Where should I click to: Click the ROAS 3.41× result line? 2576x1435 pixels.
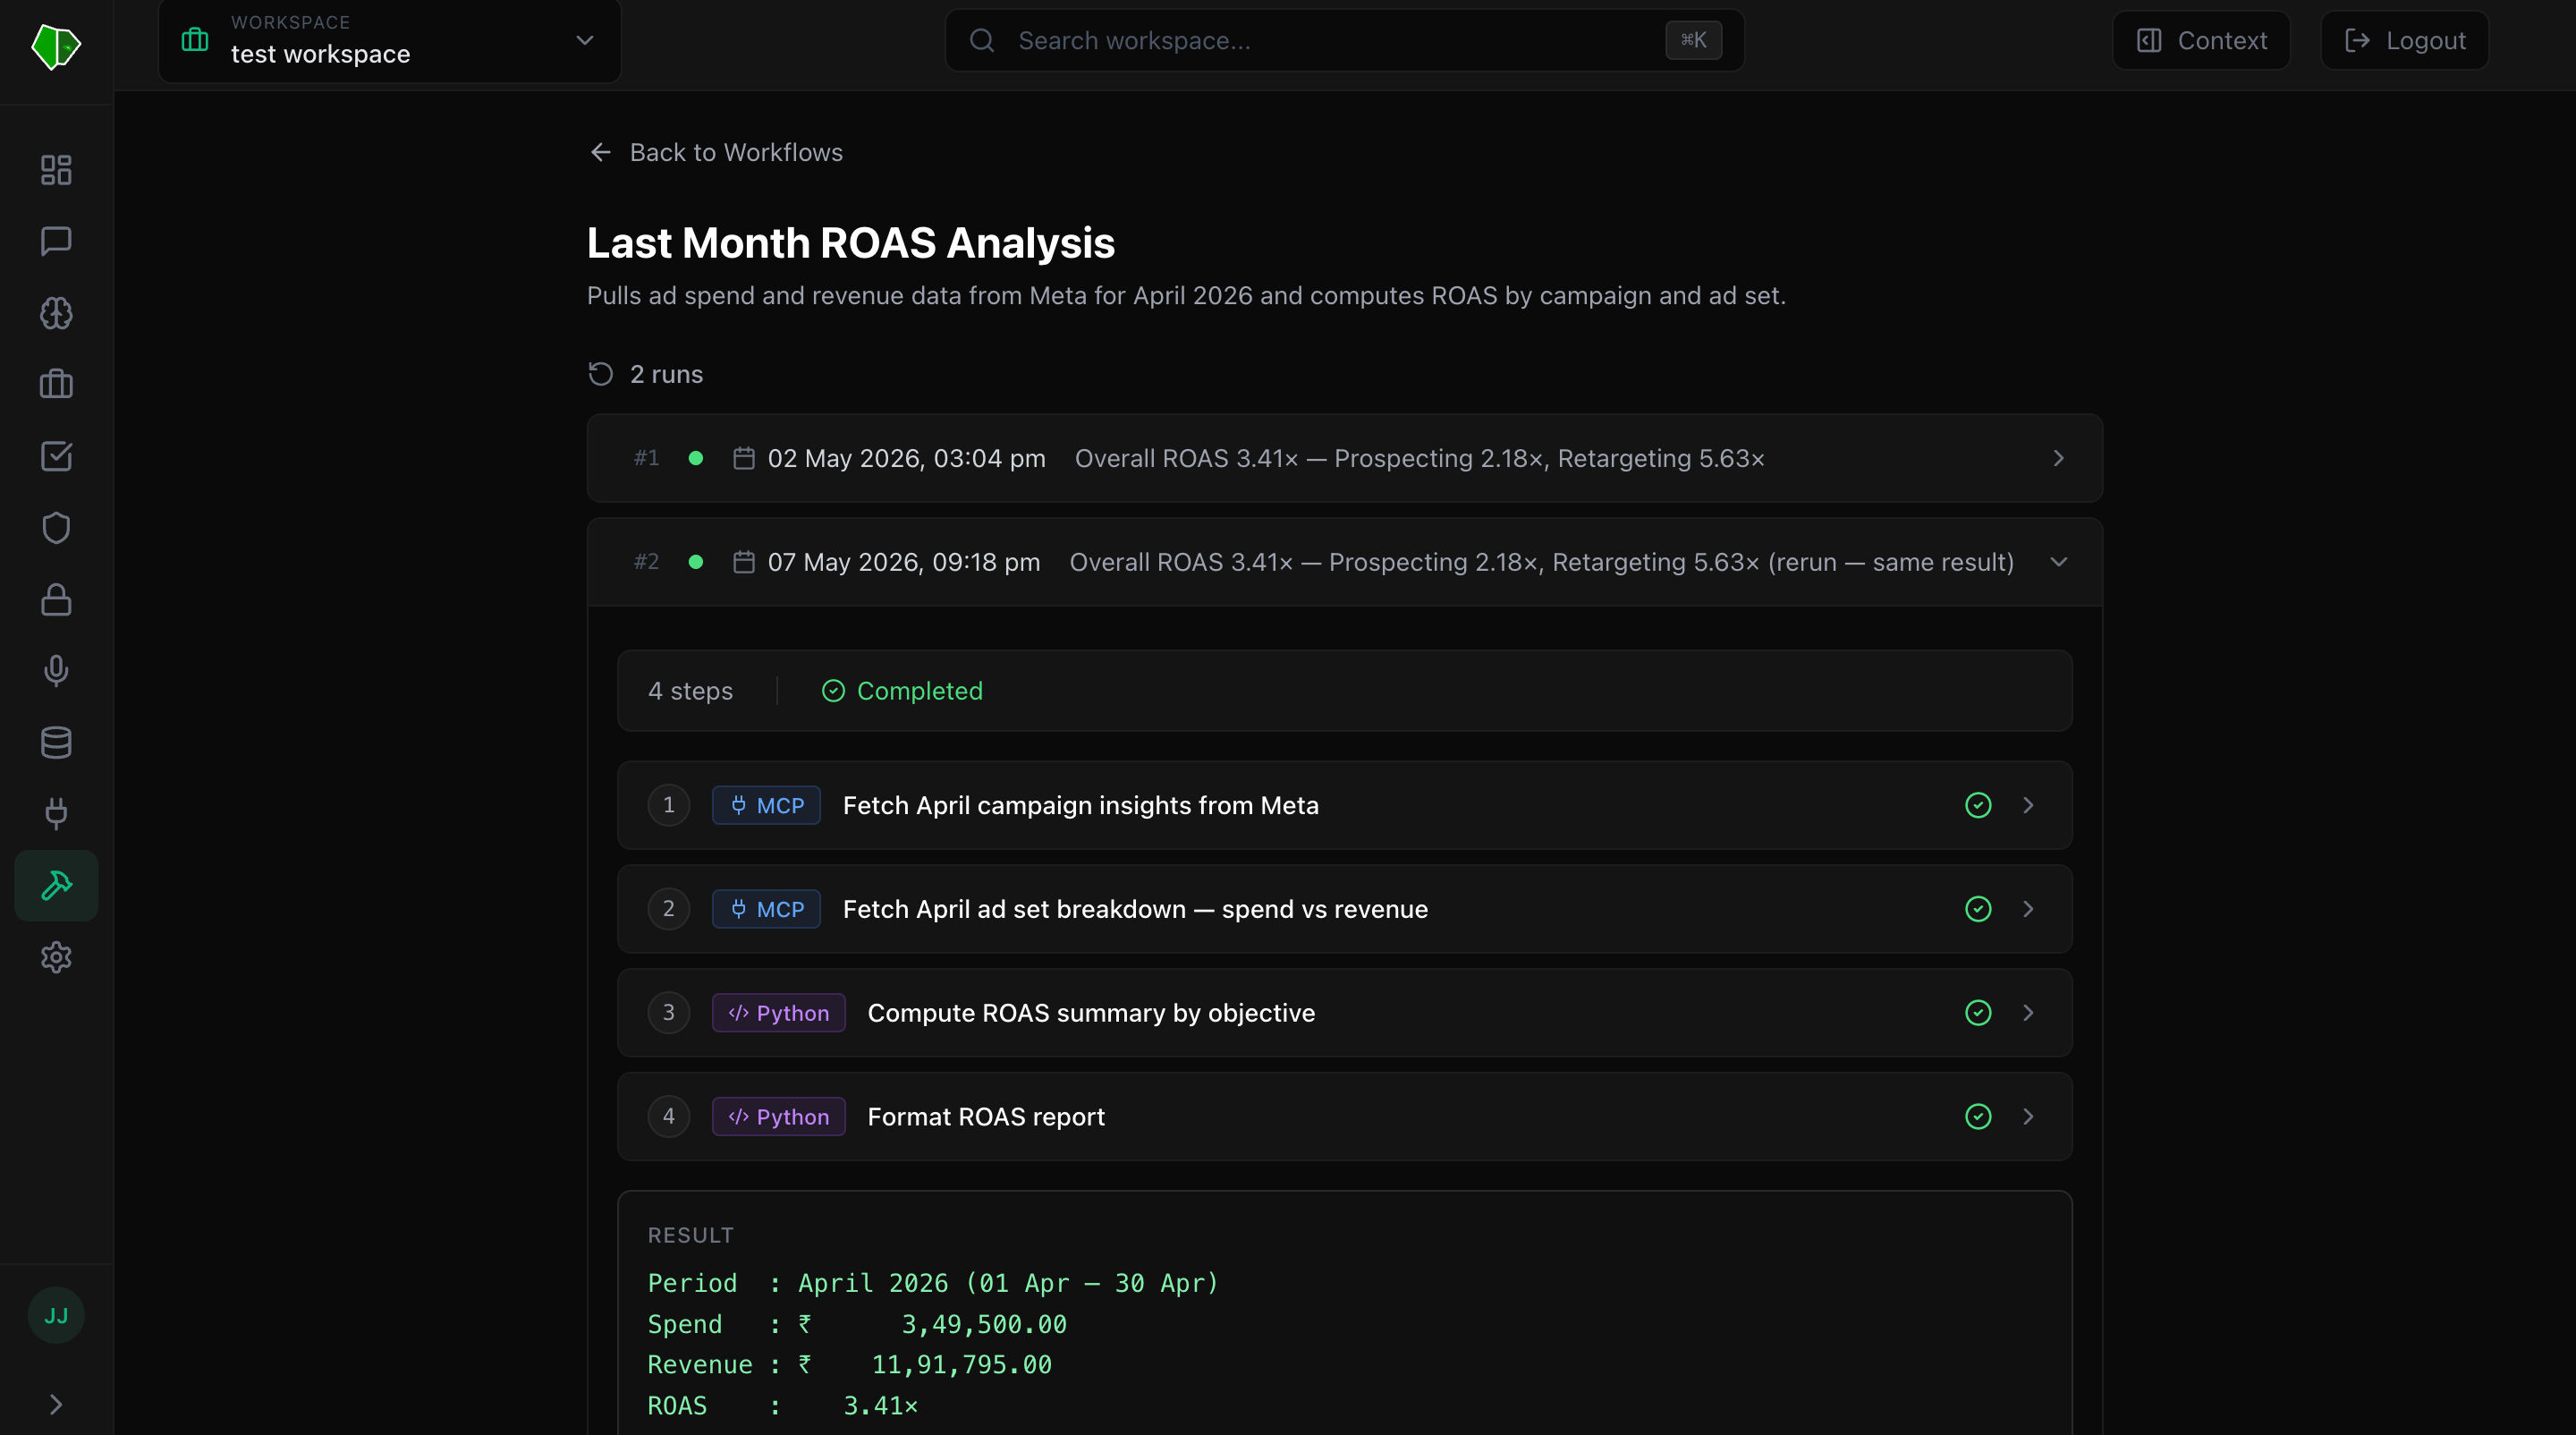[782, 1405]
